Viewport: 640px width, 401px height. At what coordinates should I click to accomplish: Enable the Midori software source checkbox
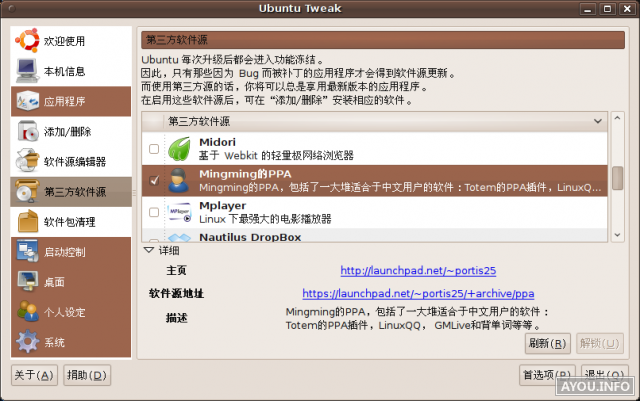pos(154,149)
